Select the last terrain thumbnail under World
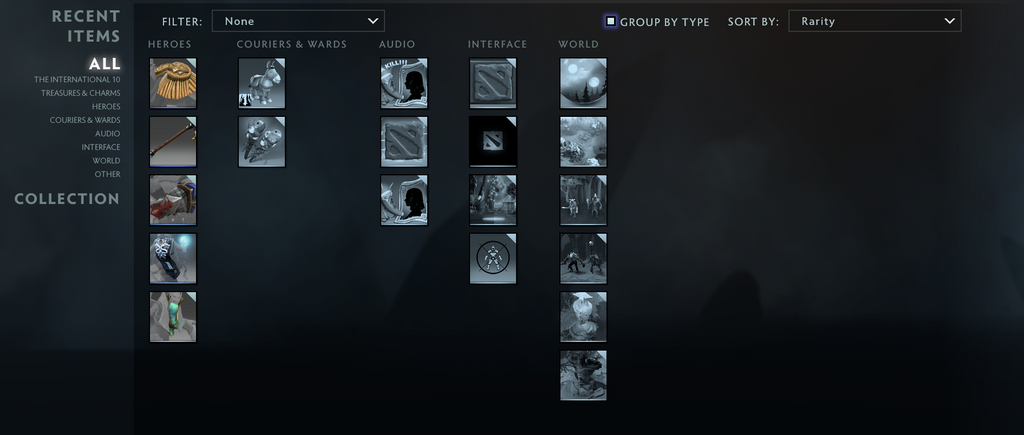The height and width of the screenshot is (435, 1024). pyautogui.click(x=583, y=376)
